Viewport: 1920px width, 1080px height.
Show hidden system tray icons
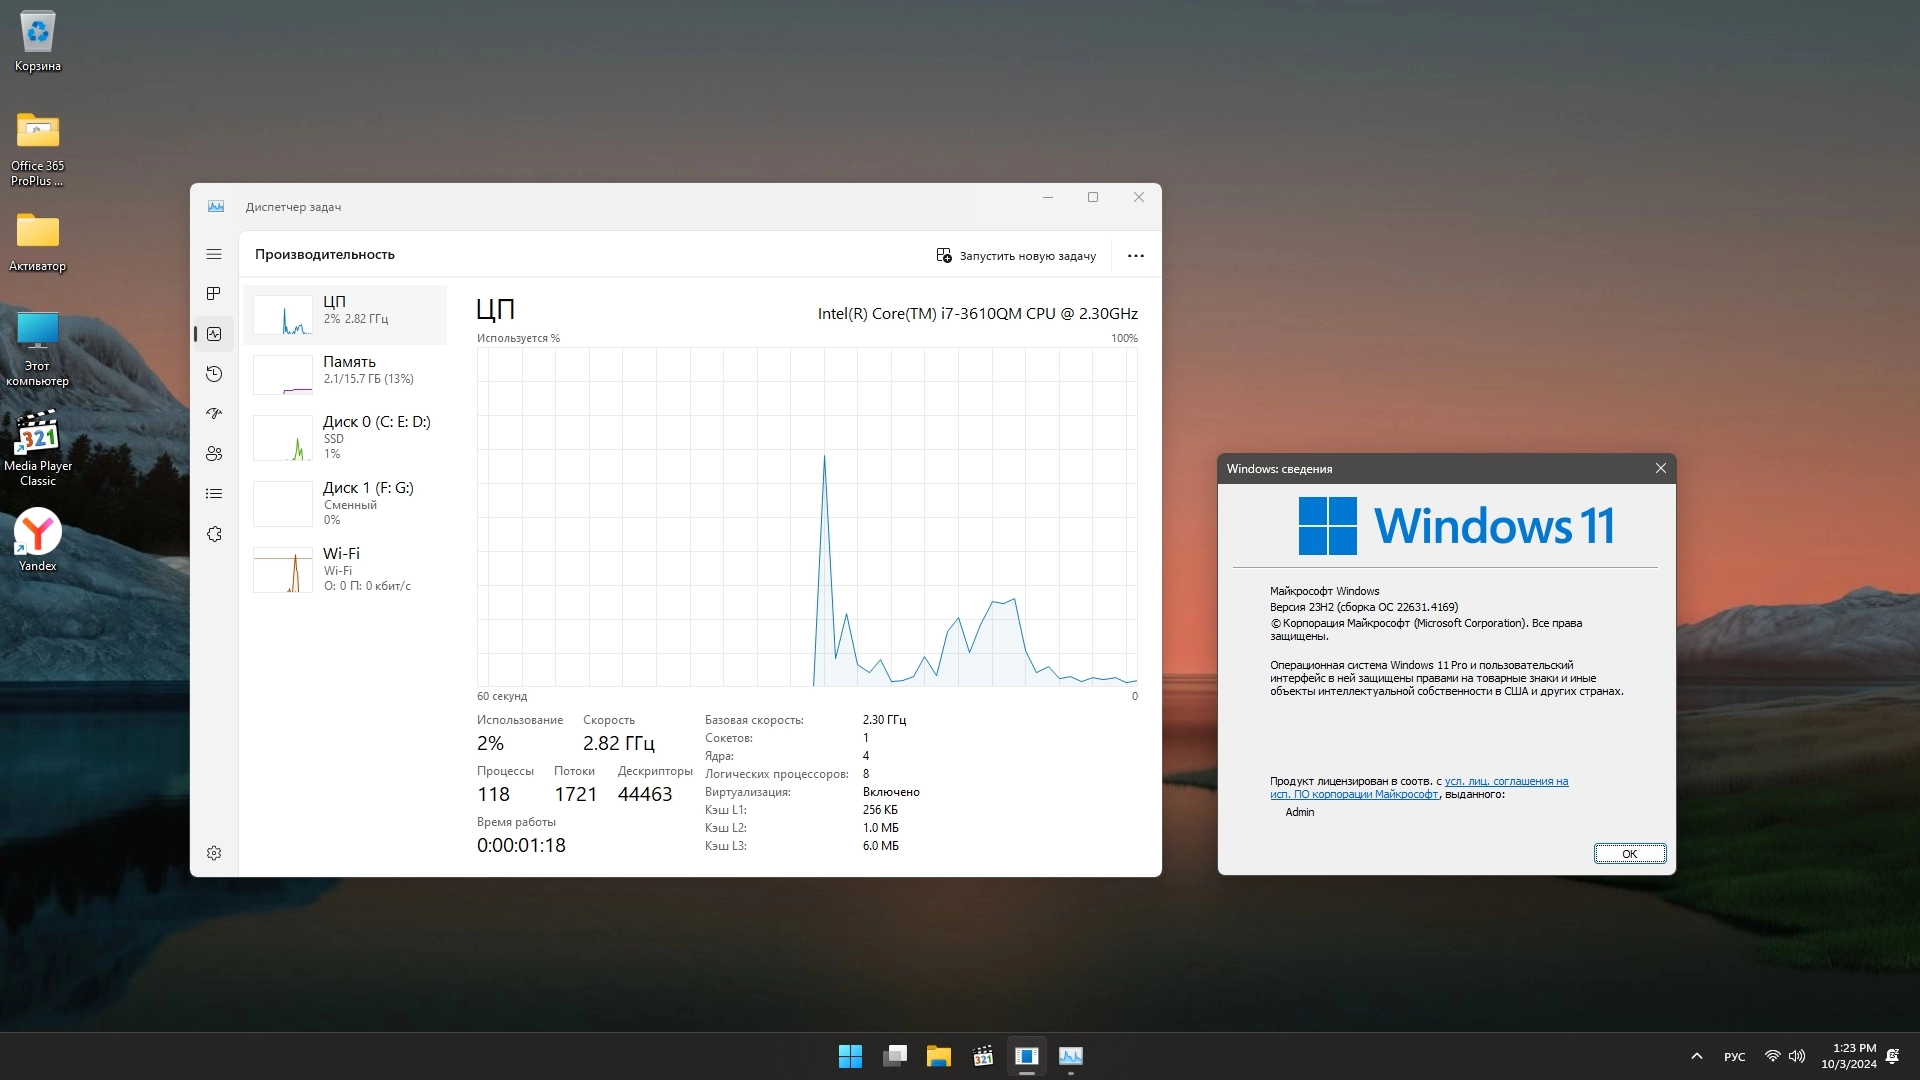[x=1696, y=1056]
